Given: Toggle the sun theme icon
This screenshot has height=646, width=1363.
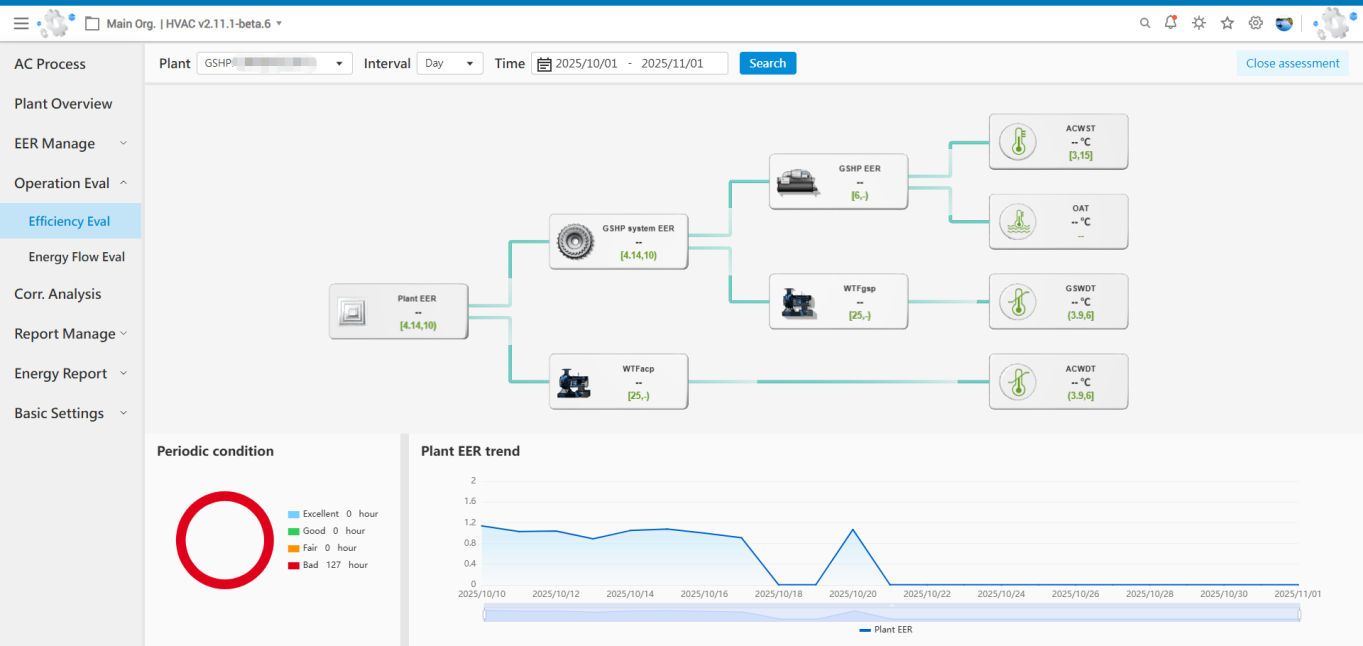Looking at the screenshot, I should coord(1199,23).
